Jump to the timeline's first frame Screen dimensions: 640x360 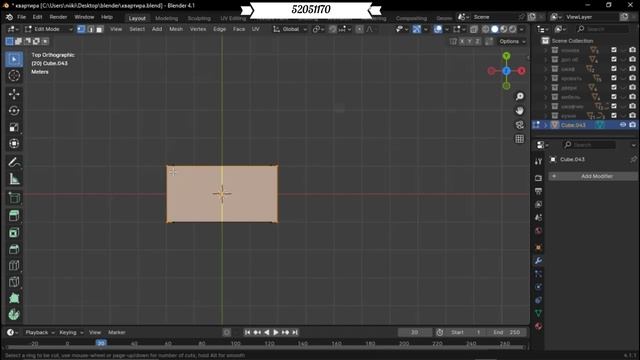pyautogui.click(x=247, y=332)
